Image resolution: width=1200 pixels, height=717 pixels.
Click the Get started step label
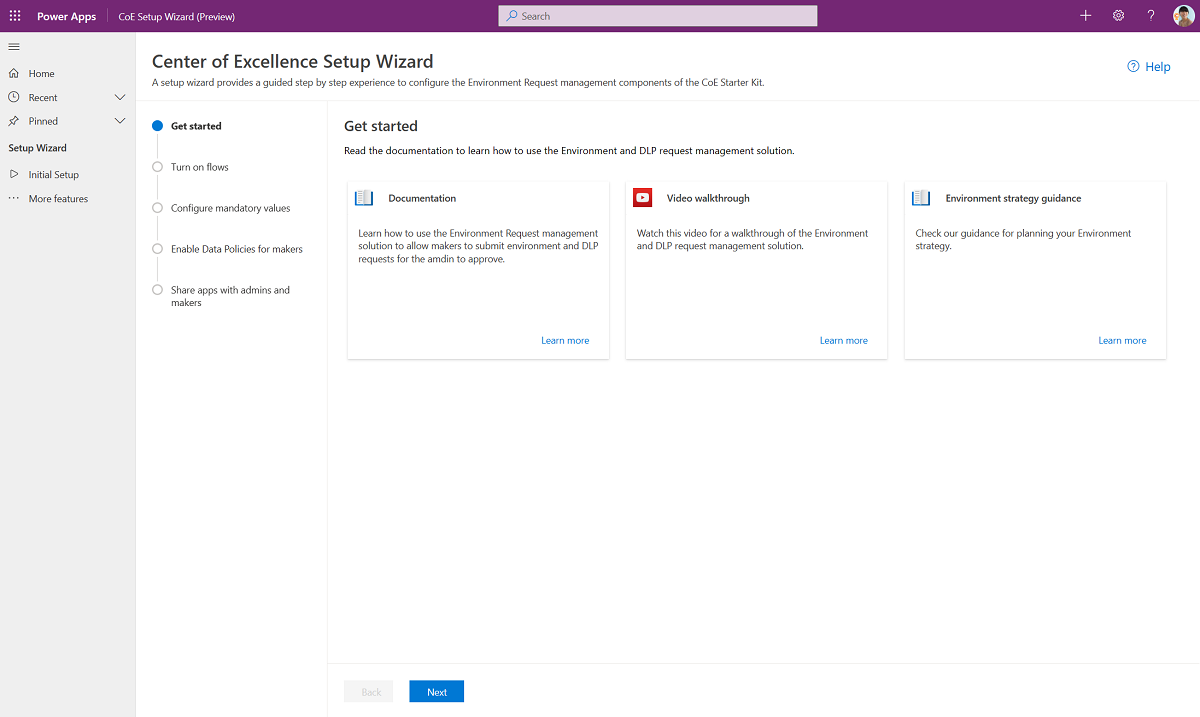196,126
